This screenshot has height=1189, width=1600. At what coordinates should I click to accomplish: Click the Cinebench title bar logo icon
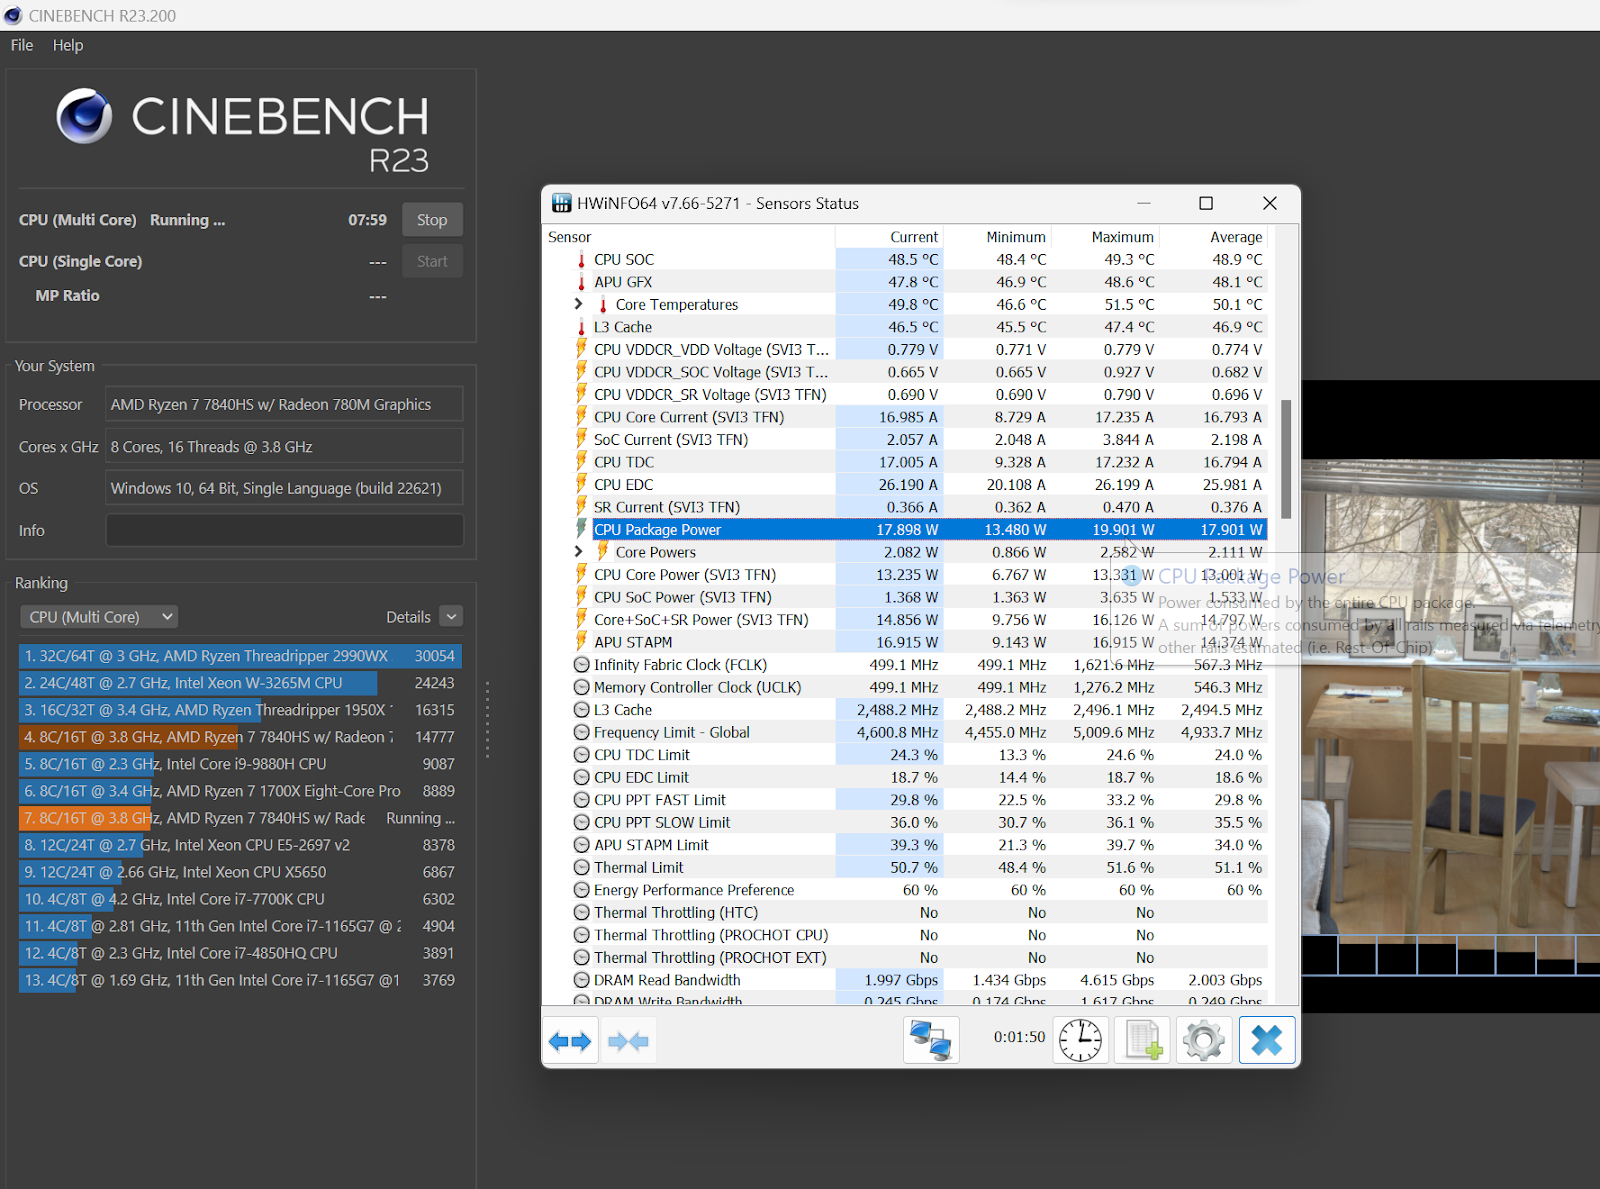13,16
